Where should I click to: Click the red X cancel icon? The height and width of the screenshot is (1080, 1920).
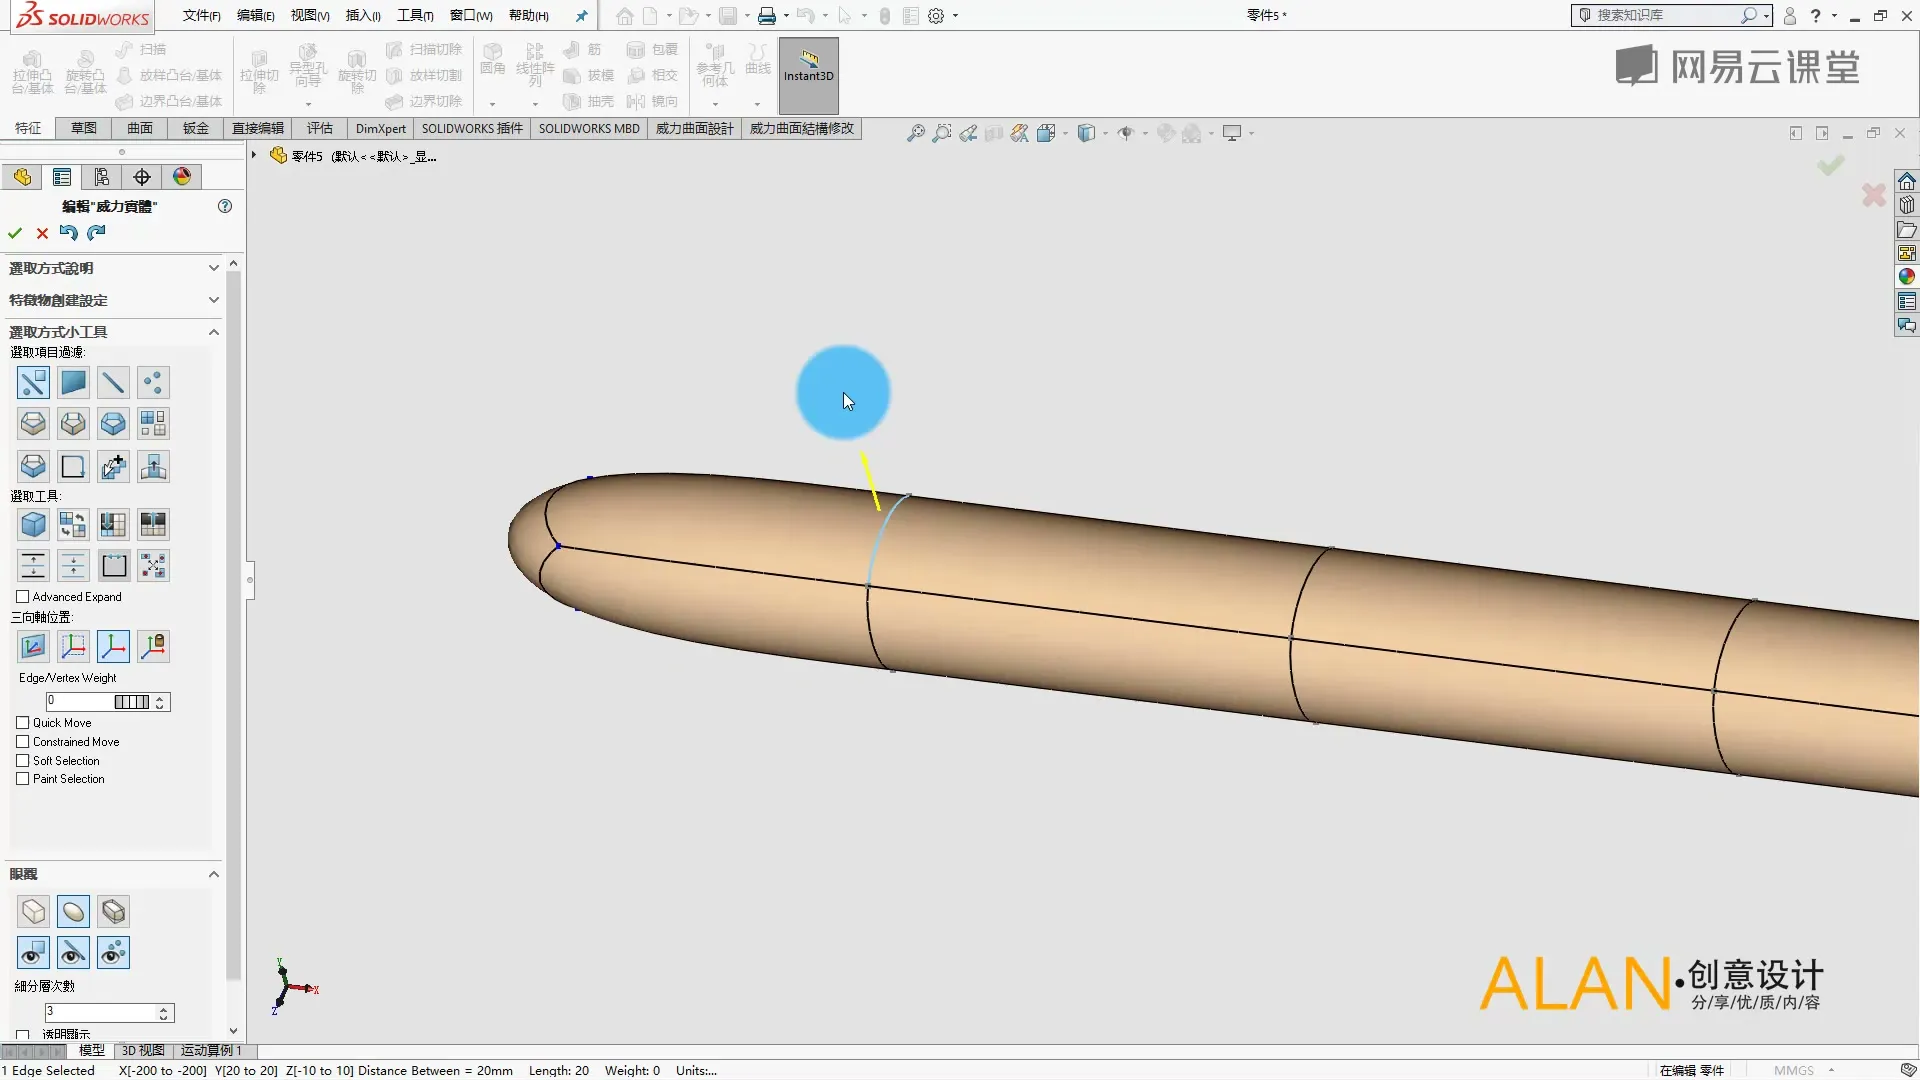(x=42, y=233)
